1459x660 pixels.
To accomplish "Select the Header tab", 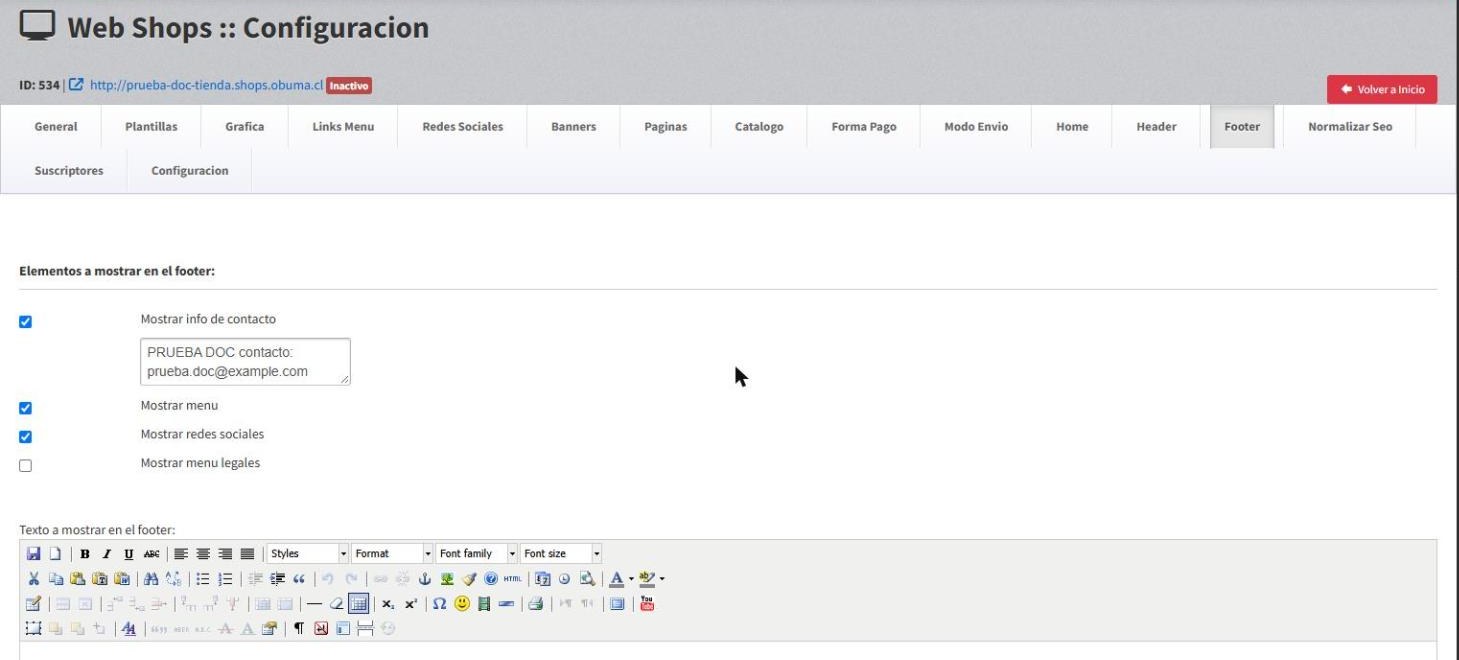I will click(1156, 127).
